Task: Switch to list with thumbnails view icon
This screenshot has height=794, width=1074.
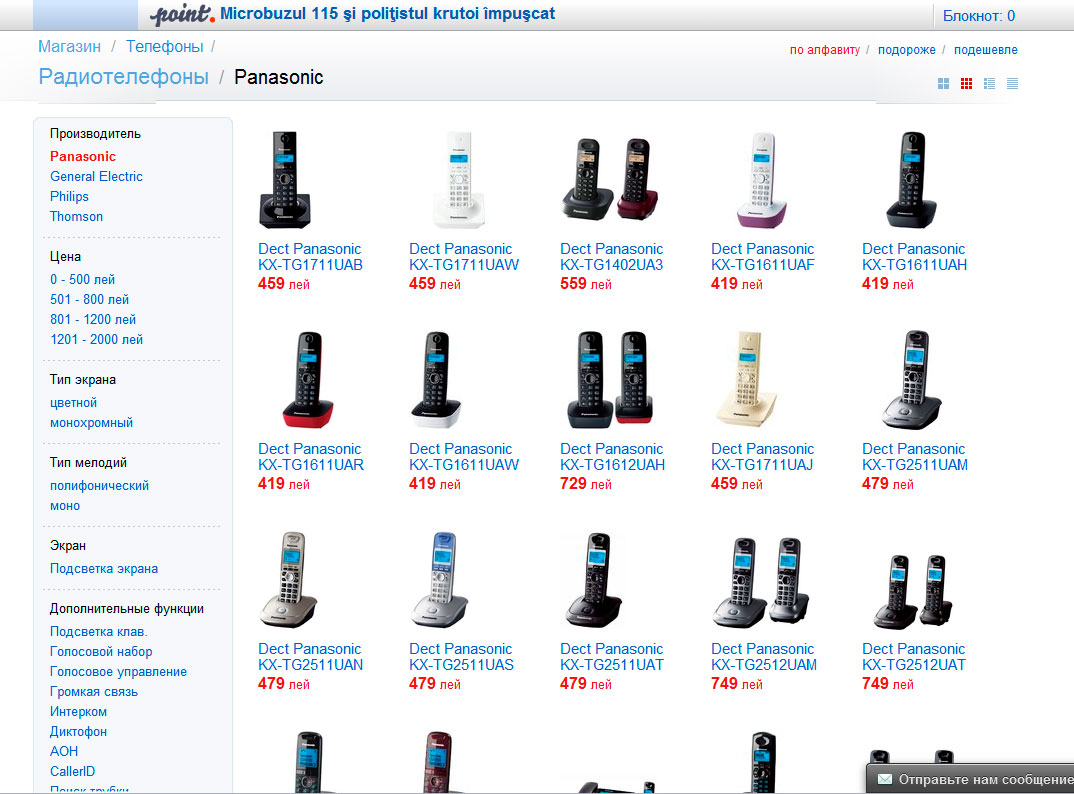Action: pos(989,84)
